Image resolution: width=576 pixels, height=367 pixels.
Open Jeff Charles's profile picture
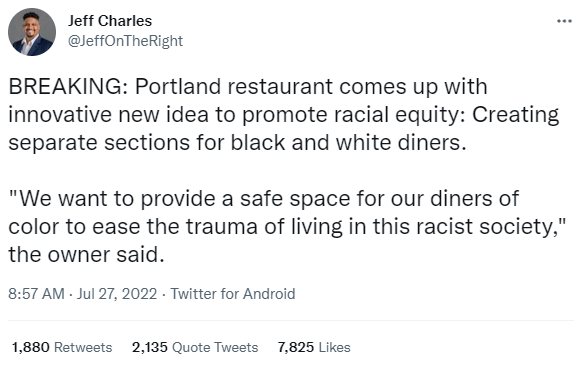(x=32, y=32)
